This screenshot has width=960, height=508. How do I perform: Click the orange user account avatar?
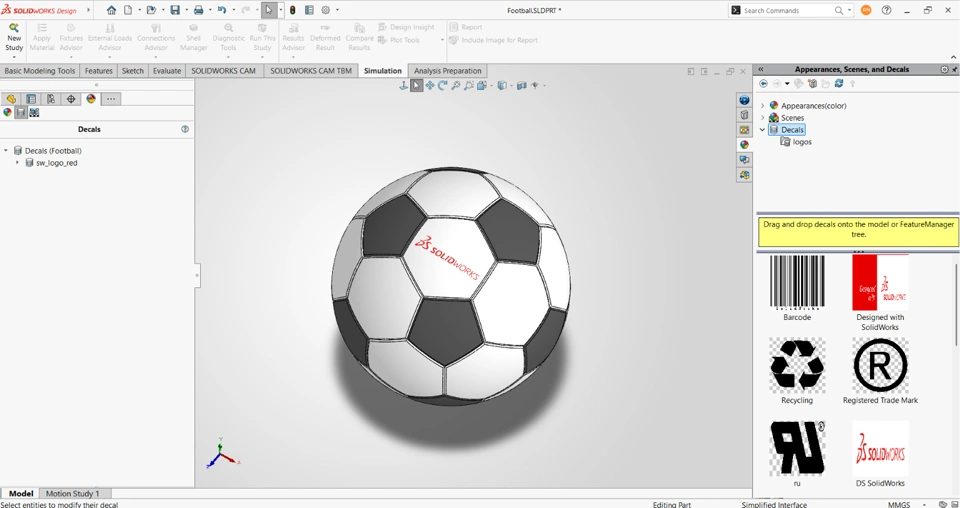[x=866, y=10]
